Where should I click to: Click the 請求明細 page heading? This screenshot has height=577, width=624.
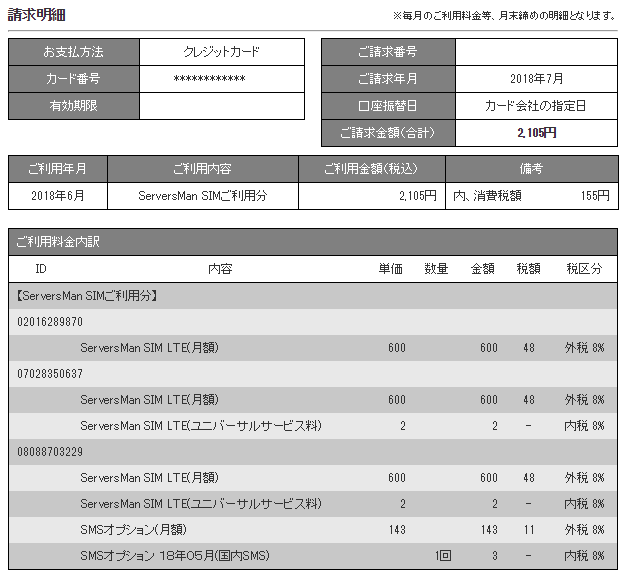37,15
